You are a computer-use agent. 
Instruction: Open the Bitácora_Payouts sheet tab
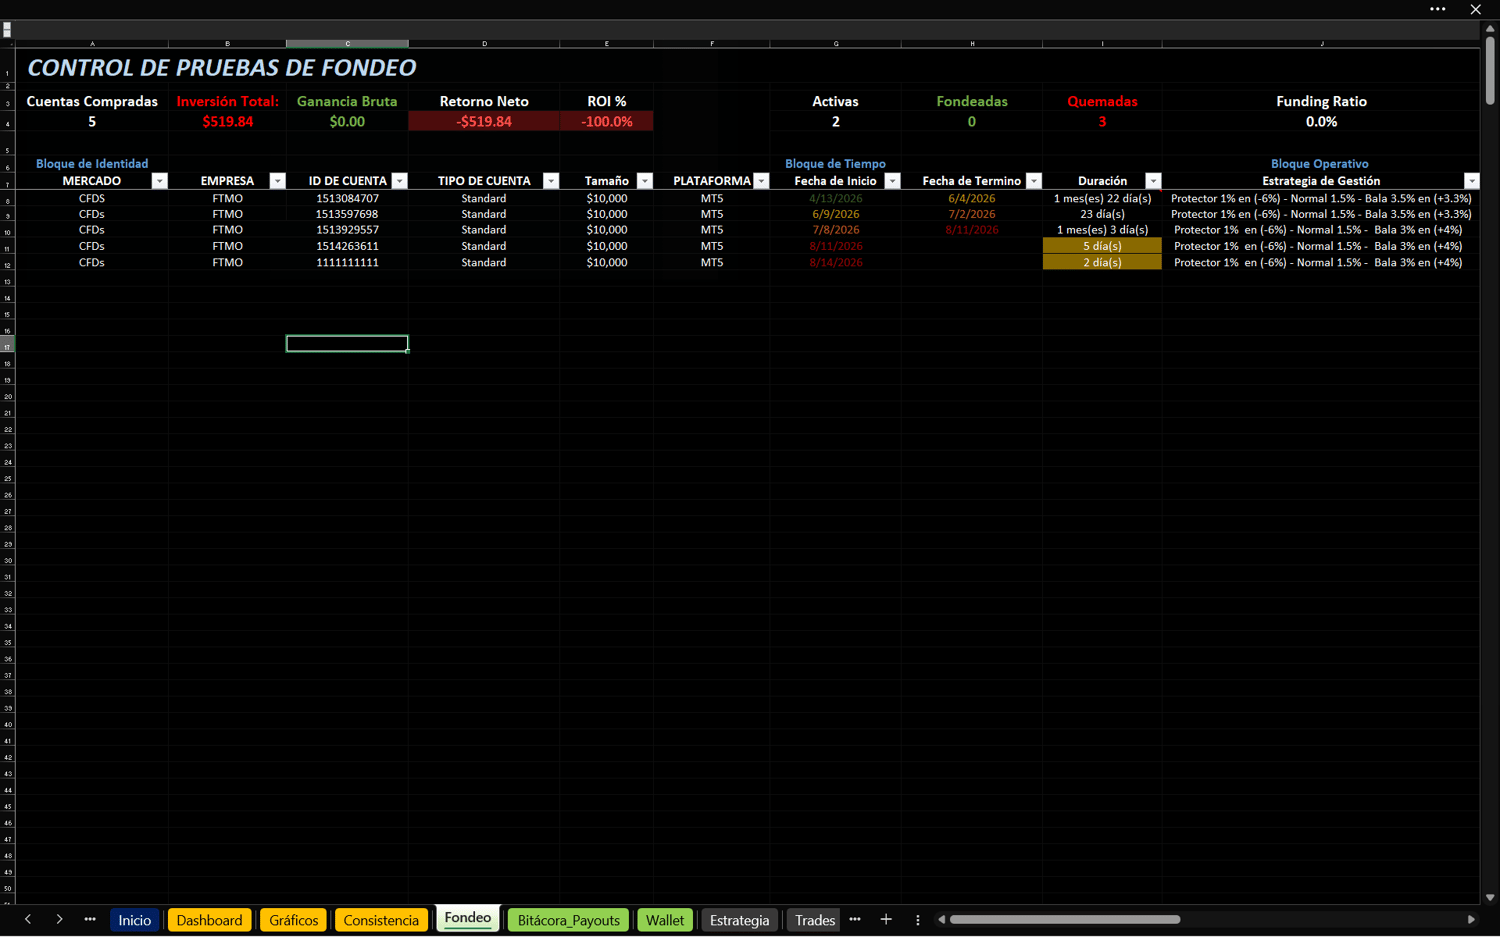568,920
